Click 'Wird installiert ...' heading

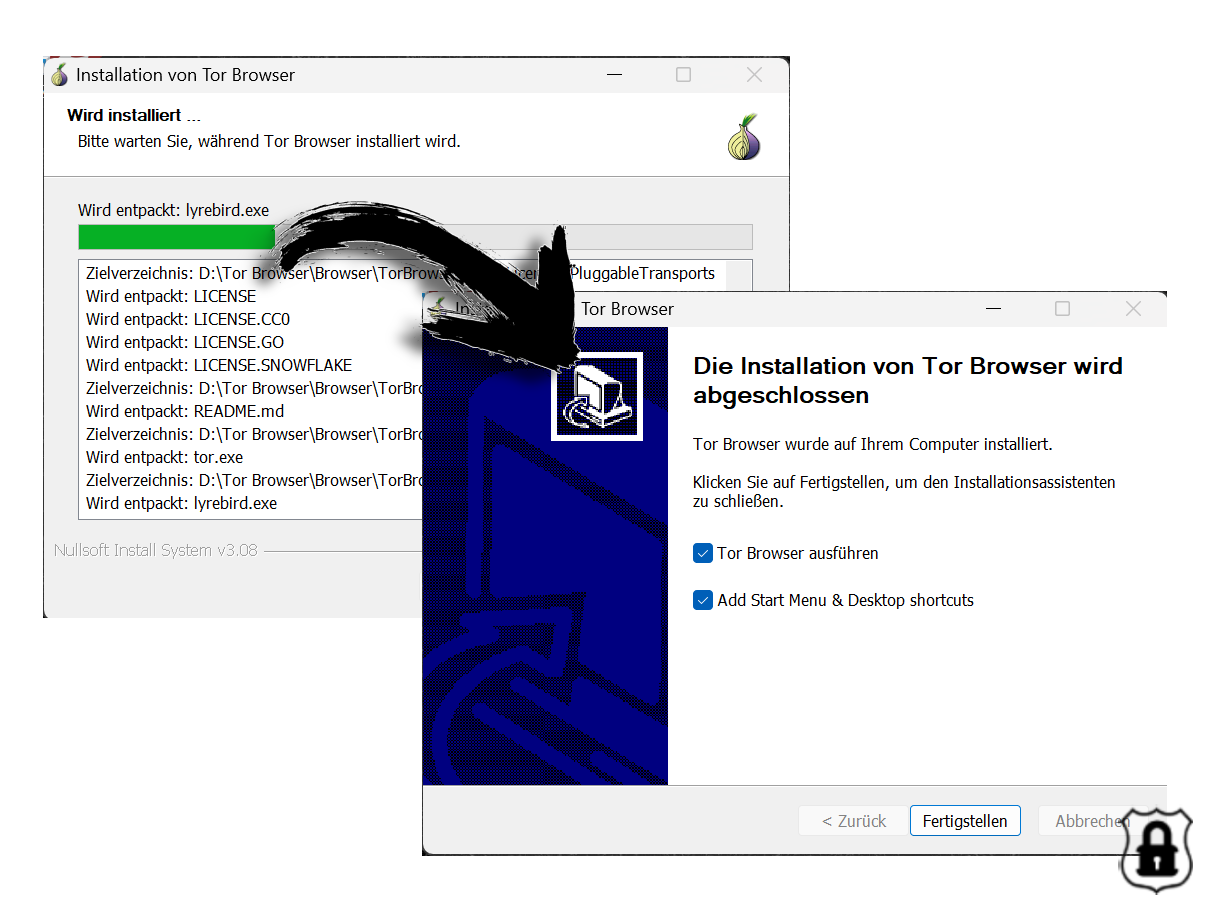tap(134, 116)
